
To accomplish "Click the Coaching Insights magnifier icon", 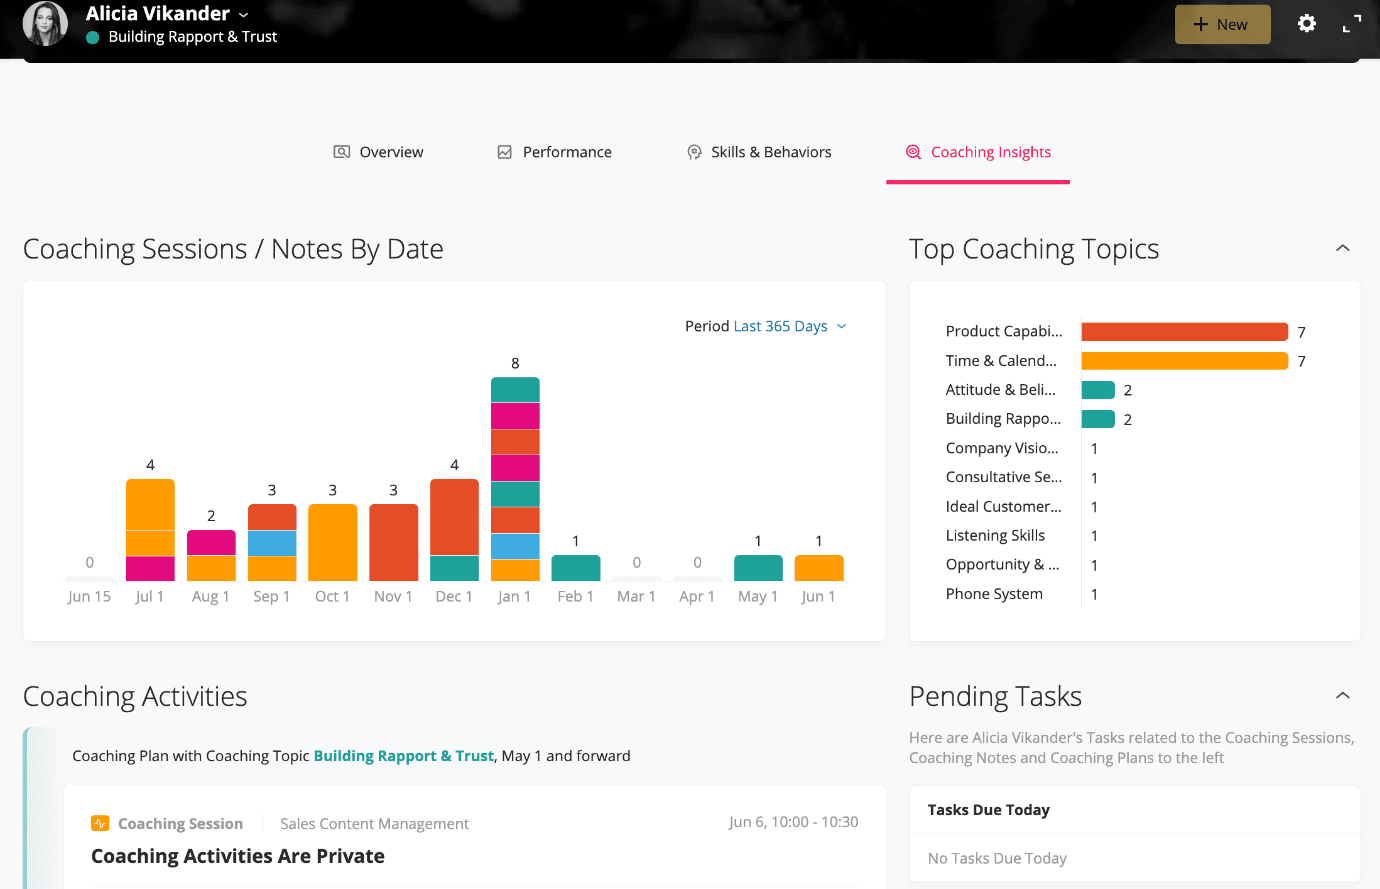I will tap(913, 152).
